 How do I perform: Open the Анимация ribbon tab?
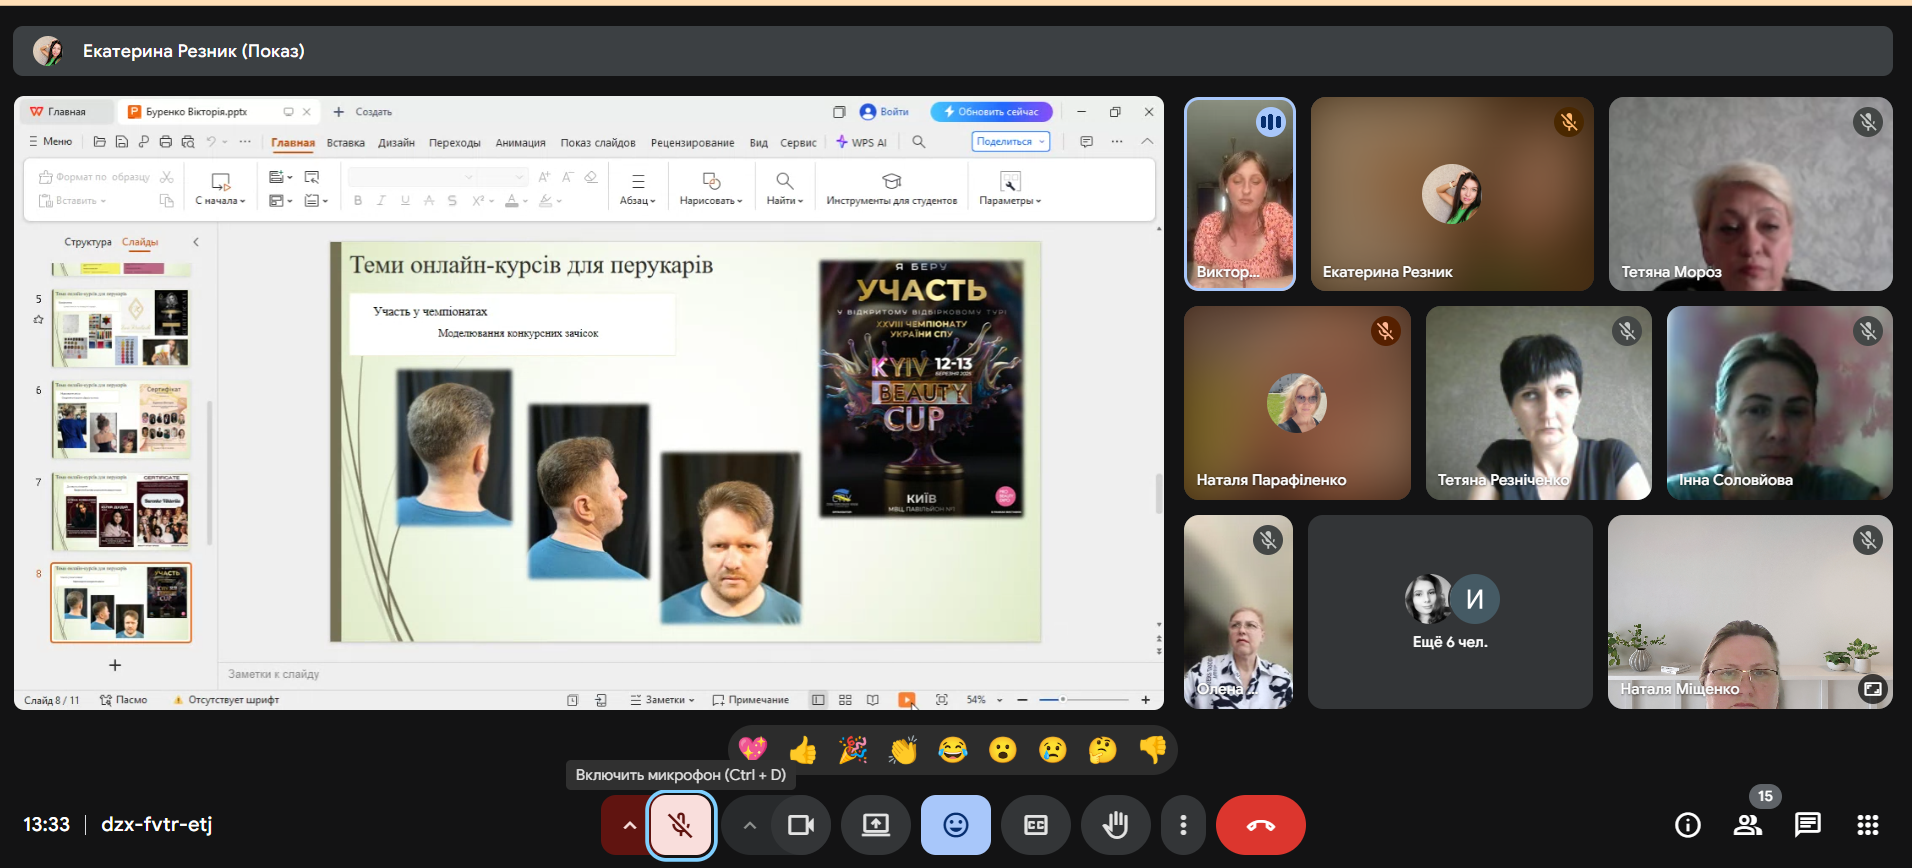pos(521,142)
